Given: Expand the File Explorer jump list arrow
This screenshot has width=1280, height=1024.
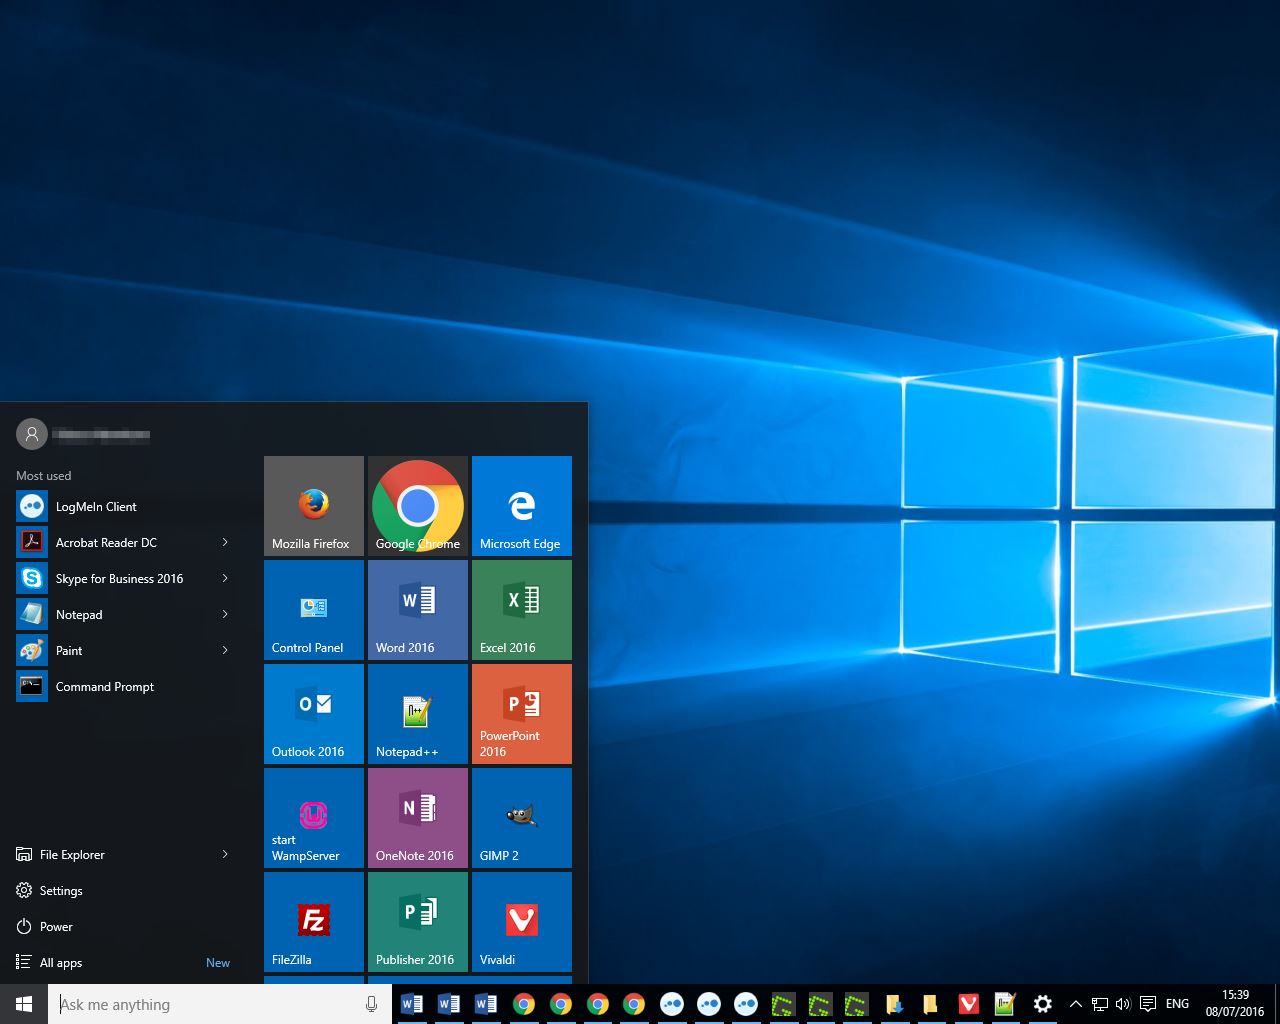Looking at the screenshot, I should tap(225, 854).
